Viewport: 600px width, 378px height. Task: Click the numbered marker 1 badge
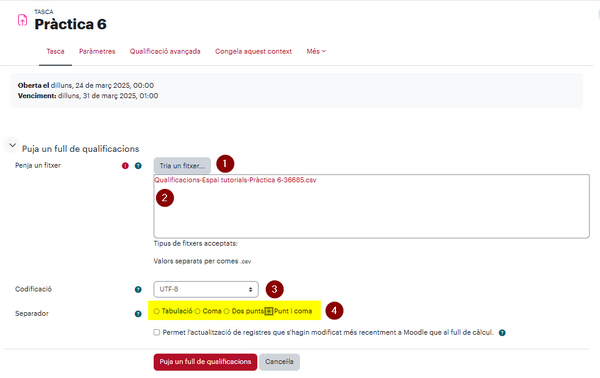[225, 164]
